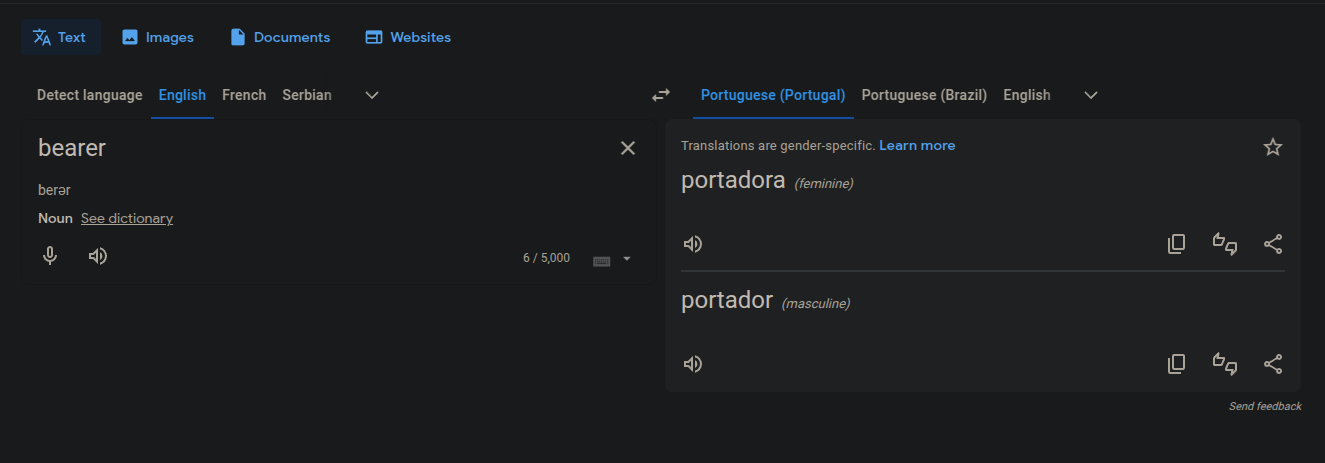
Task: Select Portuguese (Brazil) as target language
Action: pyautogui.click(x=924, y=95)
